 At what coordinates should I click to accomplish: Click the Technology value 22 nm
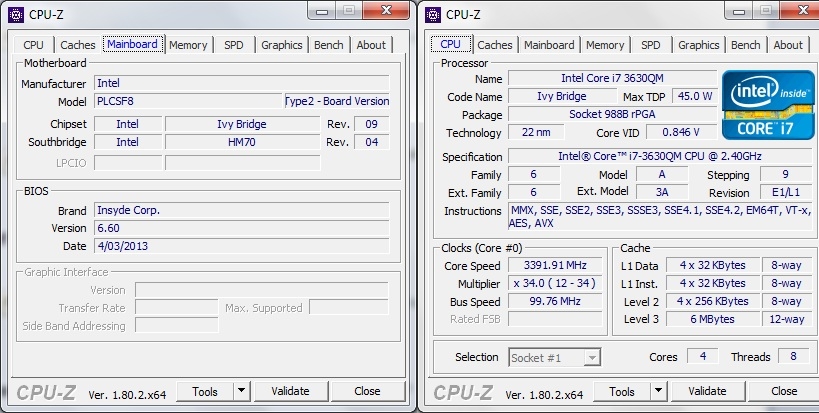click(536, 132)
